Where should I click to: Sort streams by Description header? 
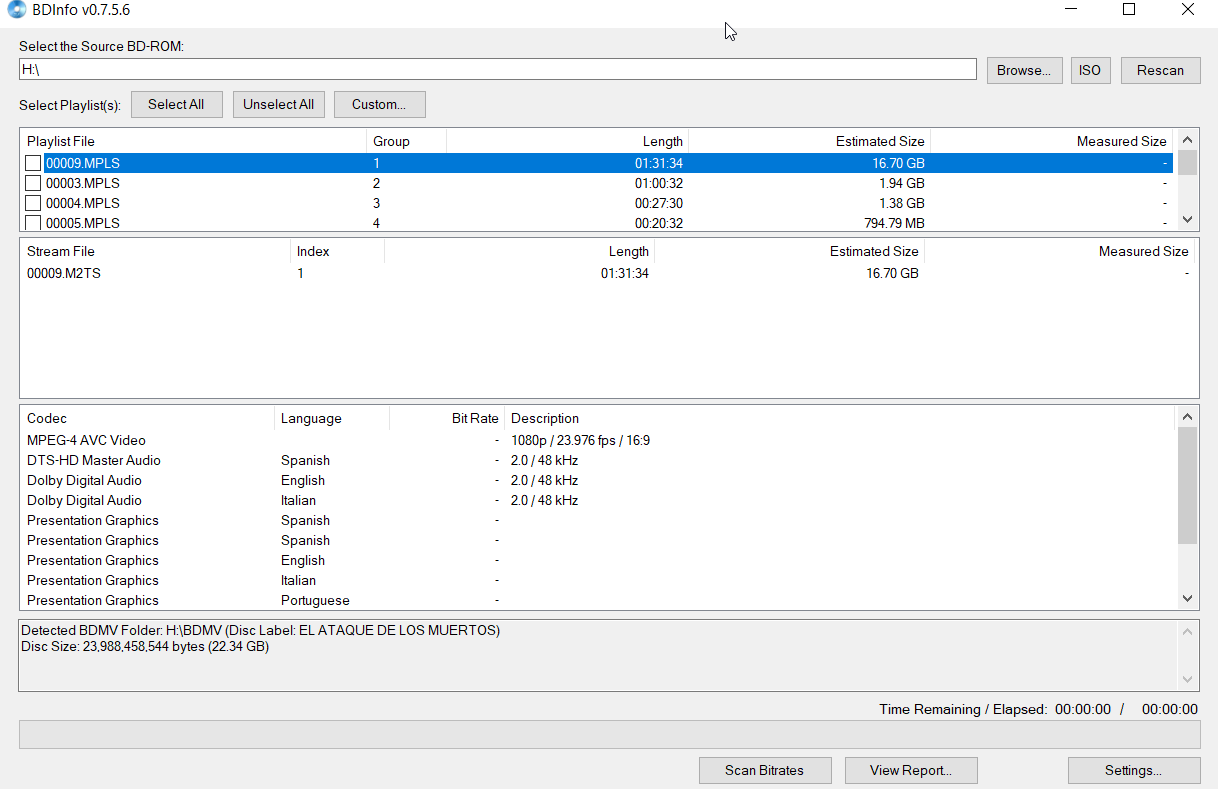point(838,418)
